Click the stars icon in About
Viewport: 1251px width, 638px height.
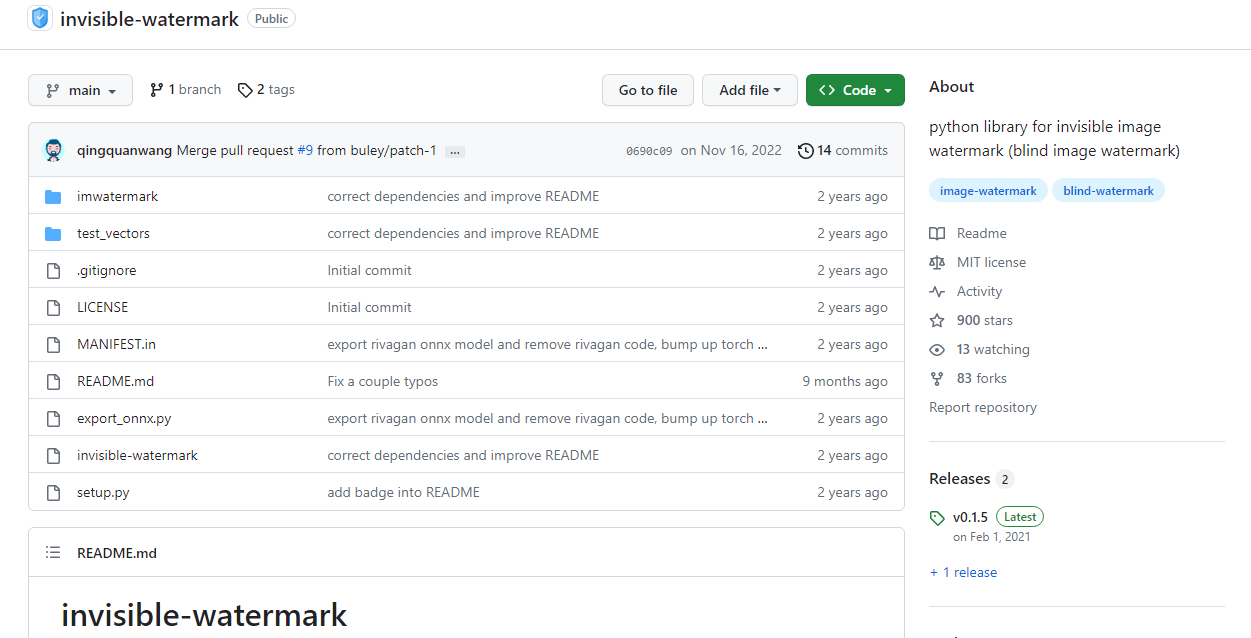pos(937,321)
